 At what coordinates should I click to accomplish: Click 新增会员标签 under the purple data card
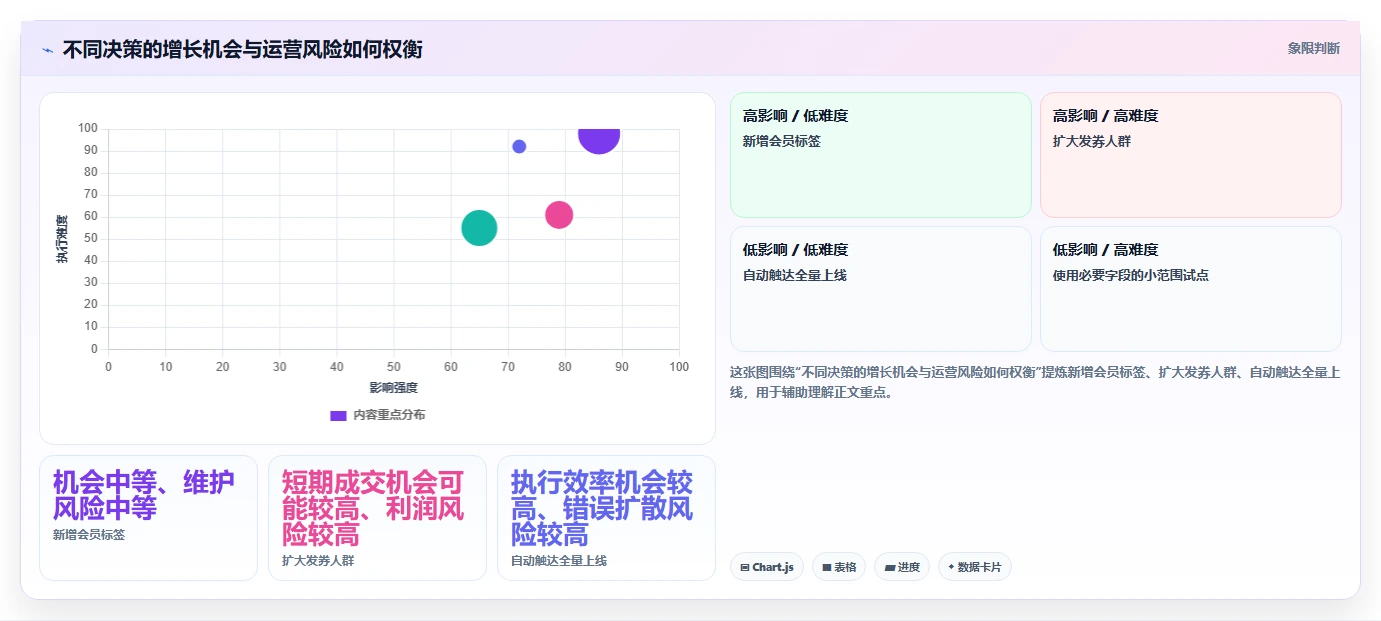pos(89,535)
